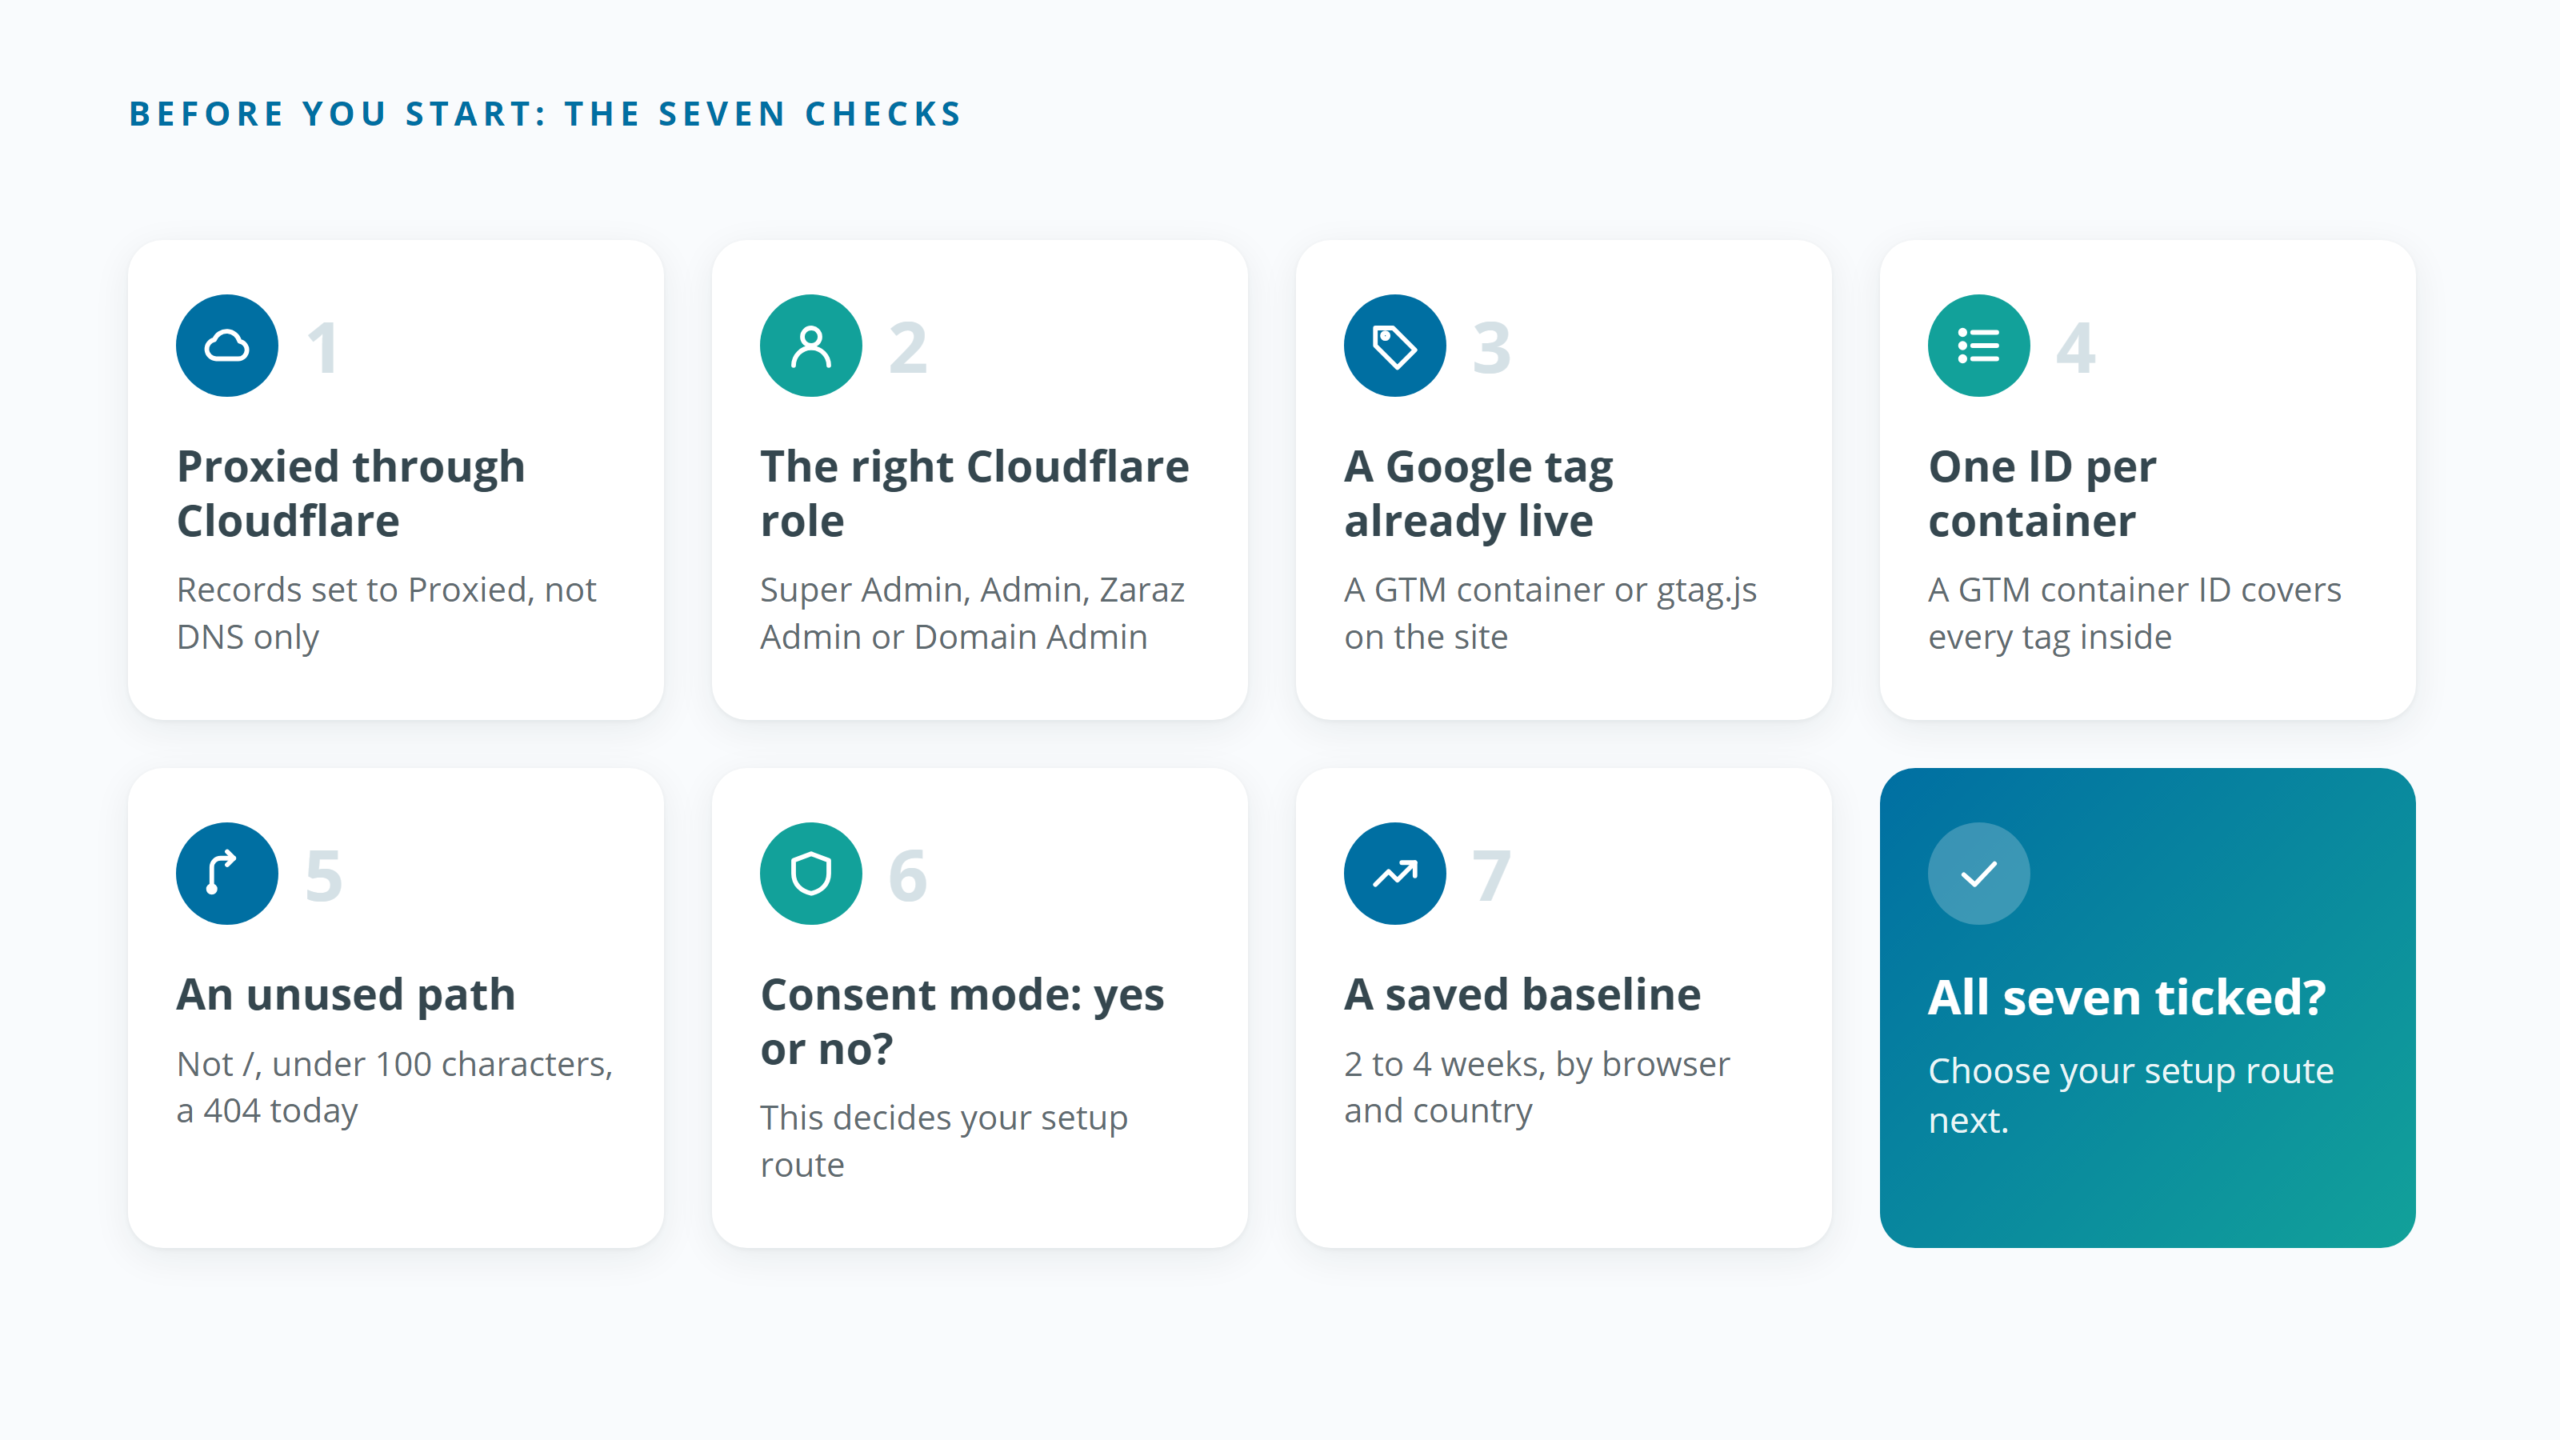Select 'Consent mode: yes or no?' heading
This screenshot has width=2560, height=1440.
(x=963, y=1022)
